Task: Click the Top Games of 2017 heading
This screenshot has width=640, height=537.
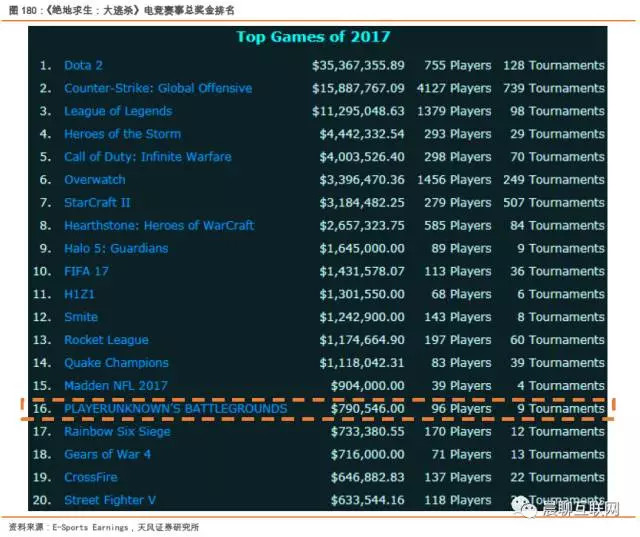Action: [313, 37]
